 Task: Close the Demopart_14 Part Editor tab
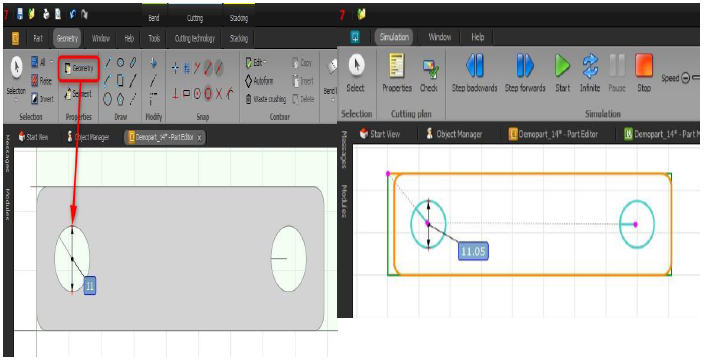[x=199, y=137]
